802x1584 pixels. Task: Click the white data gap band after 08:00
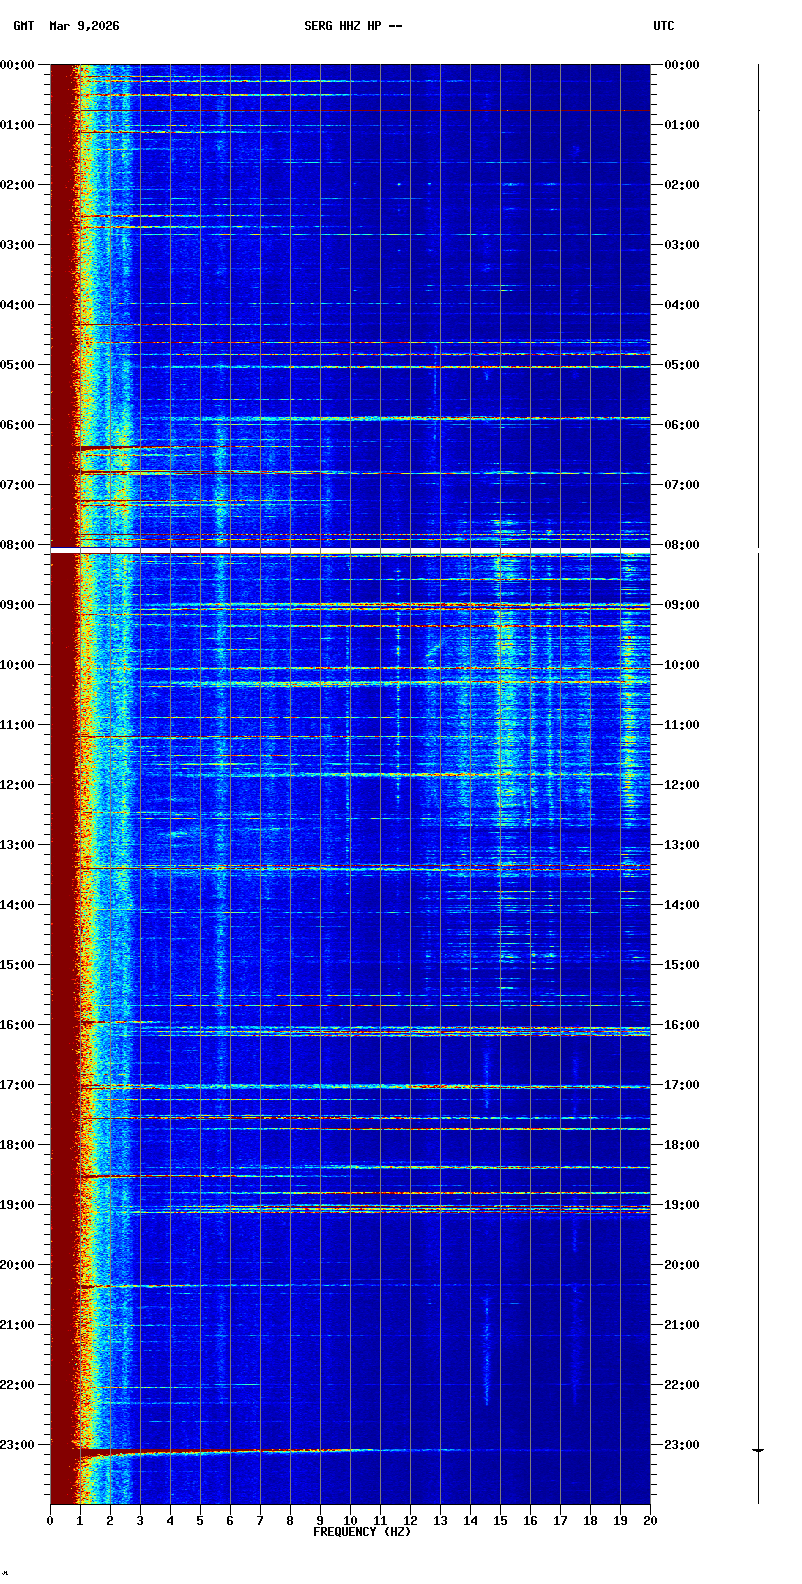(x=350, y=550)
